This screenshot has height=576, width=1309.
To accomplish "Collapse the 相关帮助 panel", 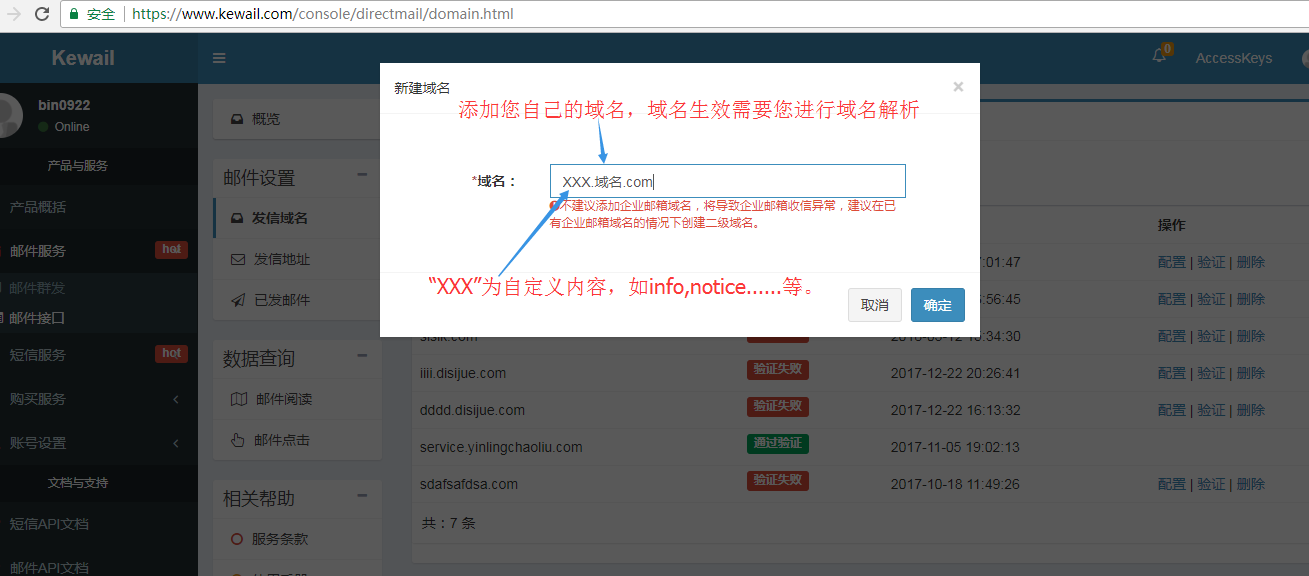I will point(361,495).
